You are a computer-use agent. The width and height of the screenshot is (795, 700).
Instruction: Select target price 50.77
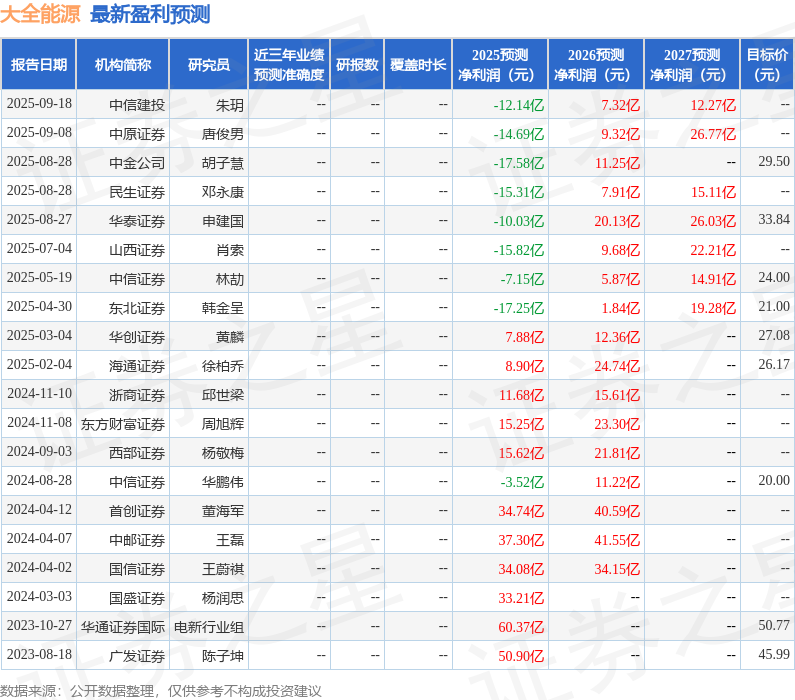pyautogui.click(x=774, y=625)
